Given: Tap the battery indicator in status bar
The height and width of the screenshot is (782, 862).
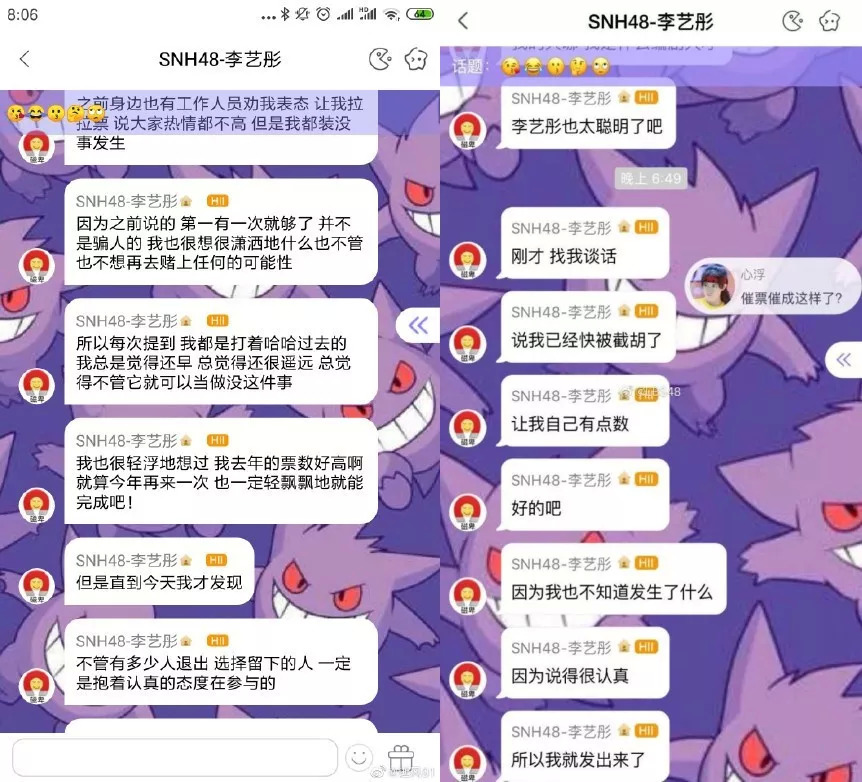Looking at the screenshot, I should tap(419, 14).
